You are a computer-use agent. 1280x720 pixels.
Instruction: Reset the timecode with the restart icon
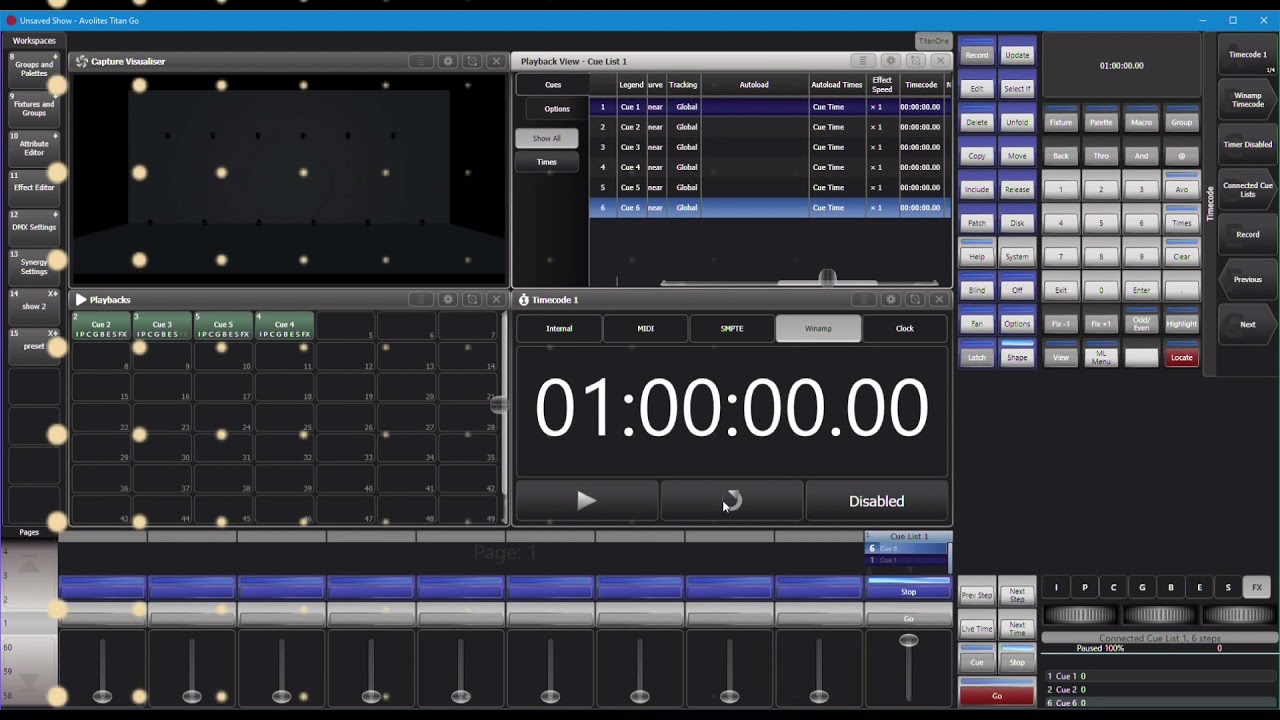(732, 501)
